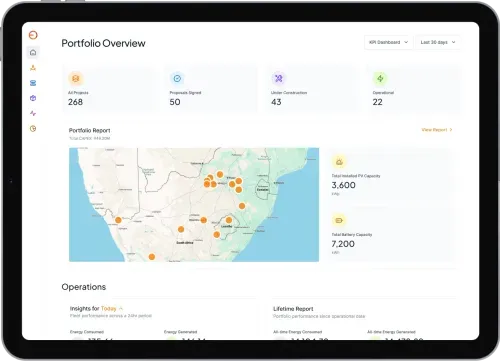Expand the Insights for Today selector
500x361 pixels.
click(112, 308)
